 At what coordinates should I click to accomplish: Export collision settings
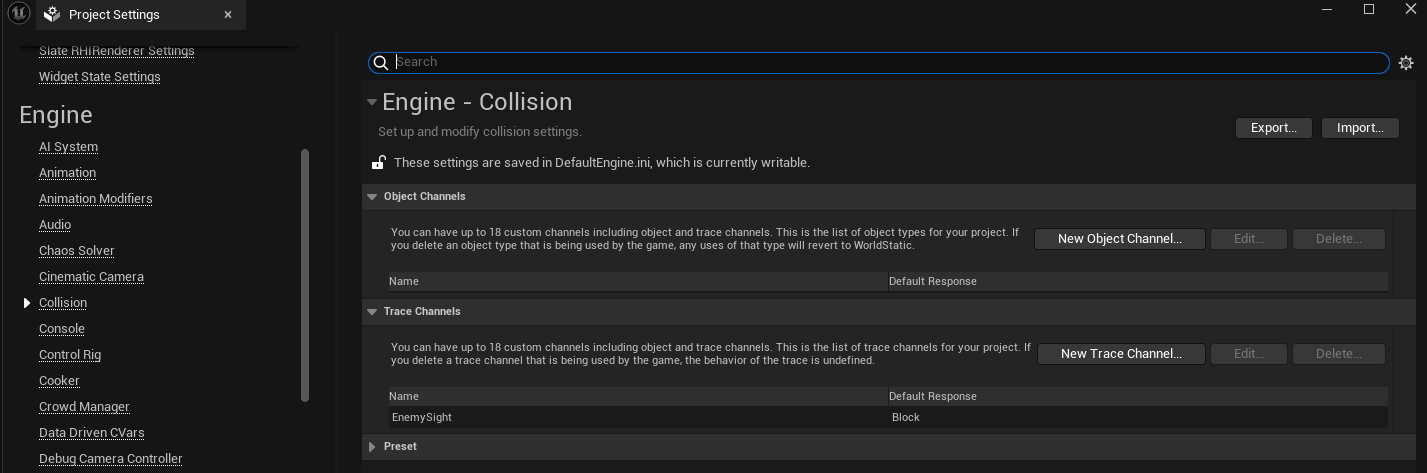1274,128
